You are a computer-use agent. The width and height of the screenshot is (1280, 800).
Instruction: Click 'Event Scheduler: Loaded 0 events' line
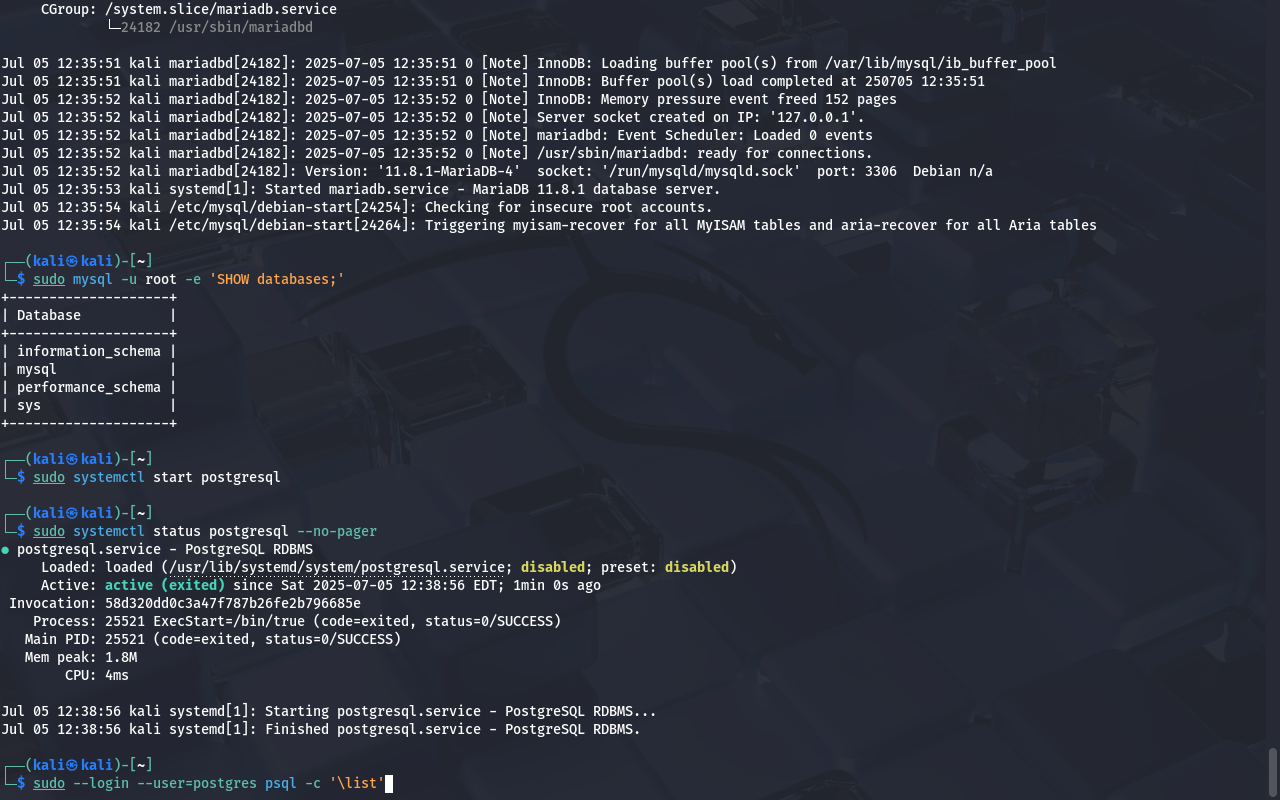(437, 135)
